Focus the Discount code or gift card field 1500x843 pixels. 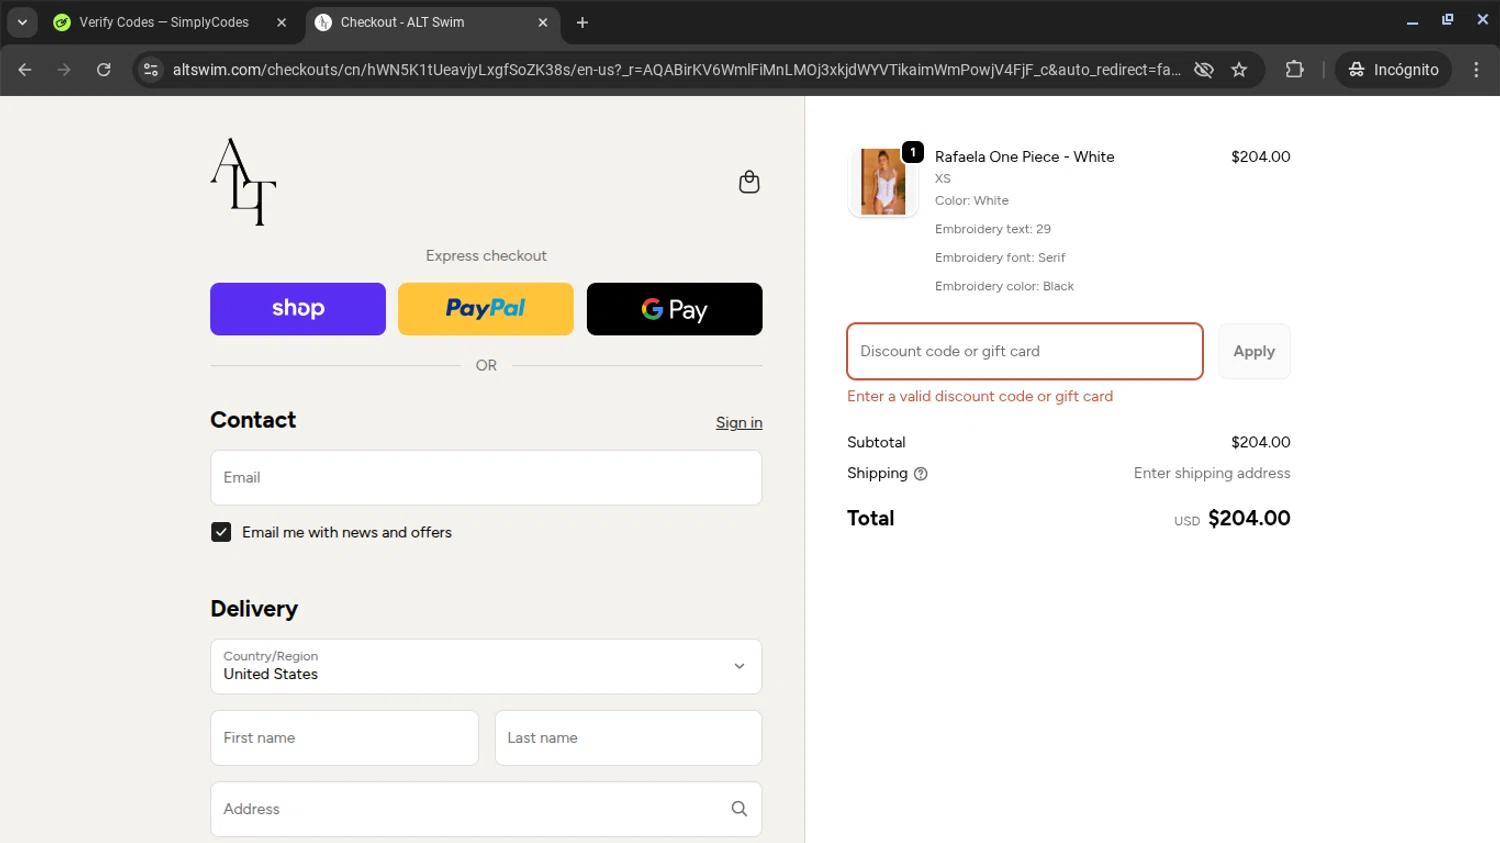1025,351
